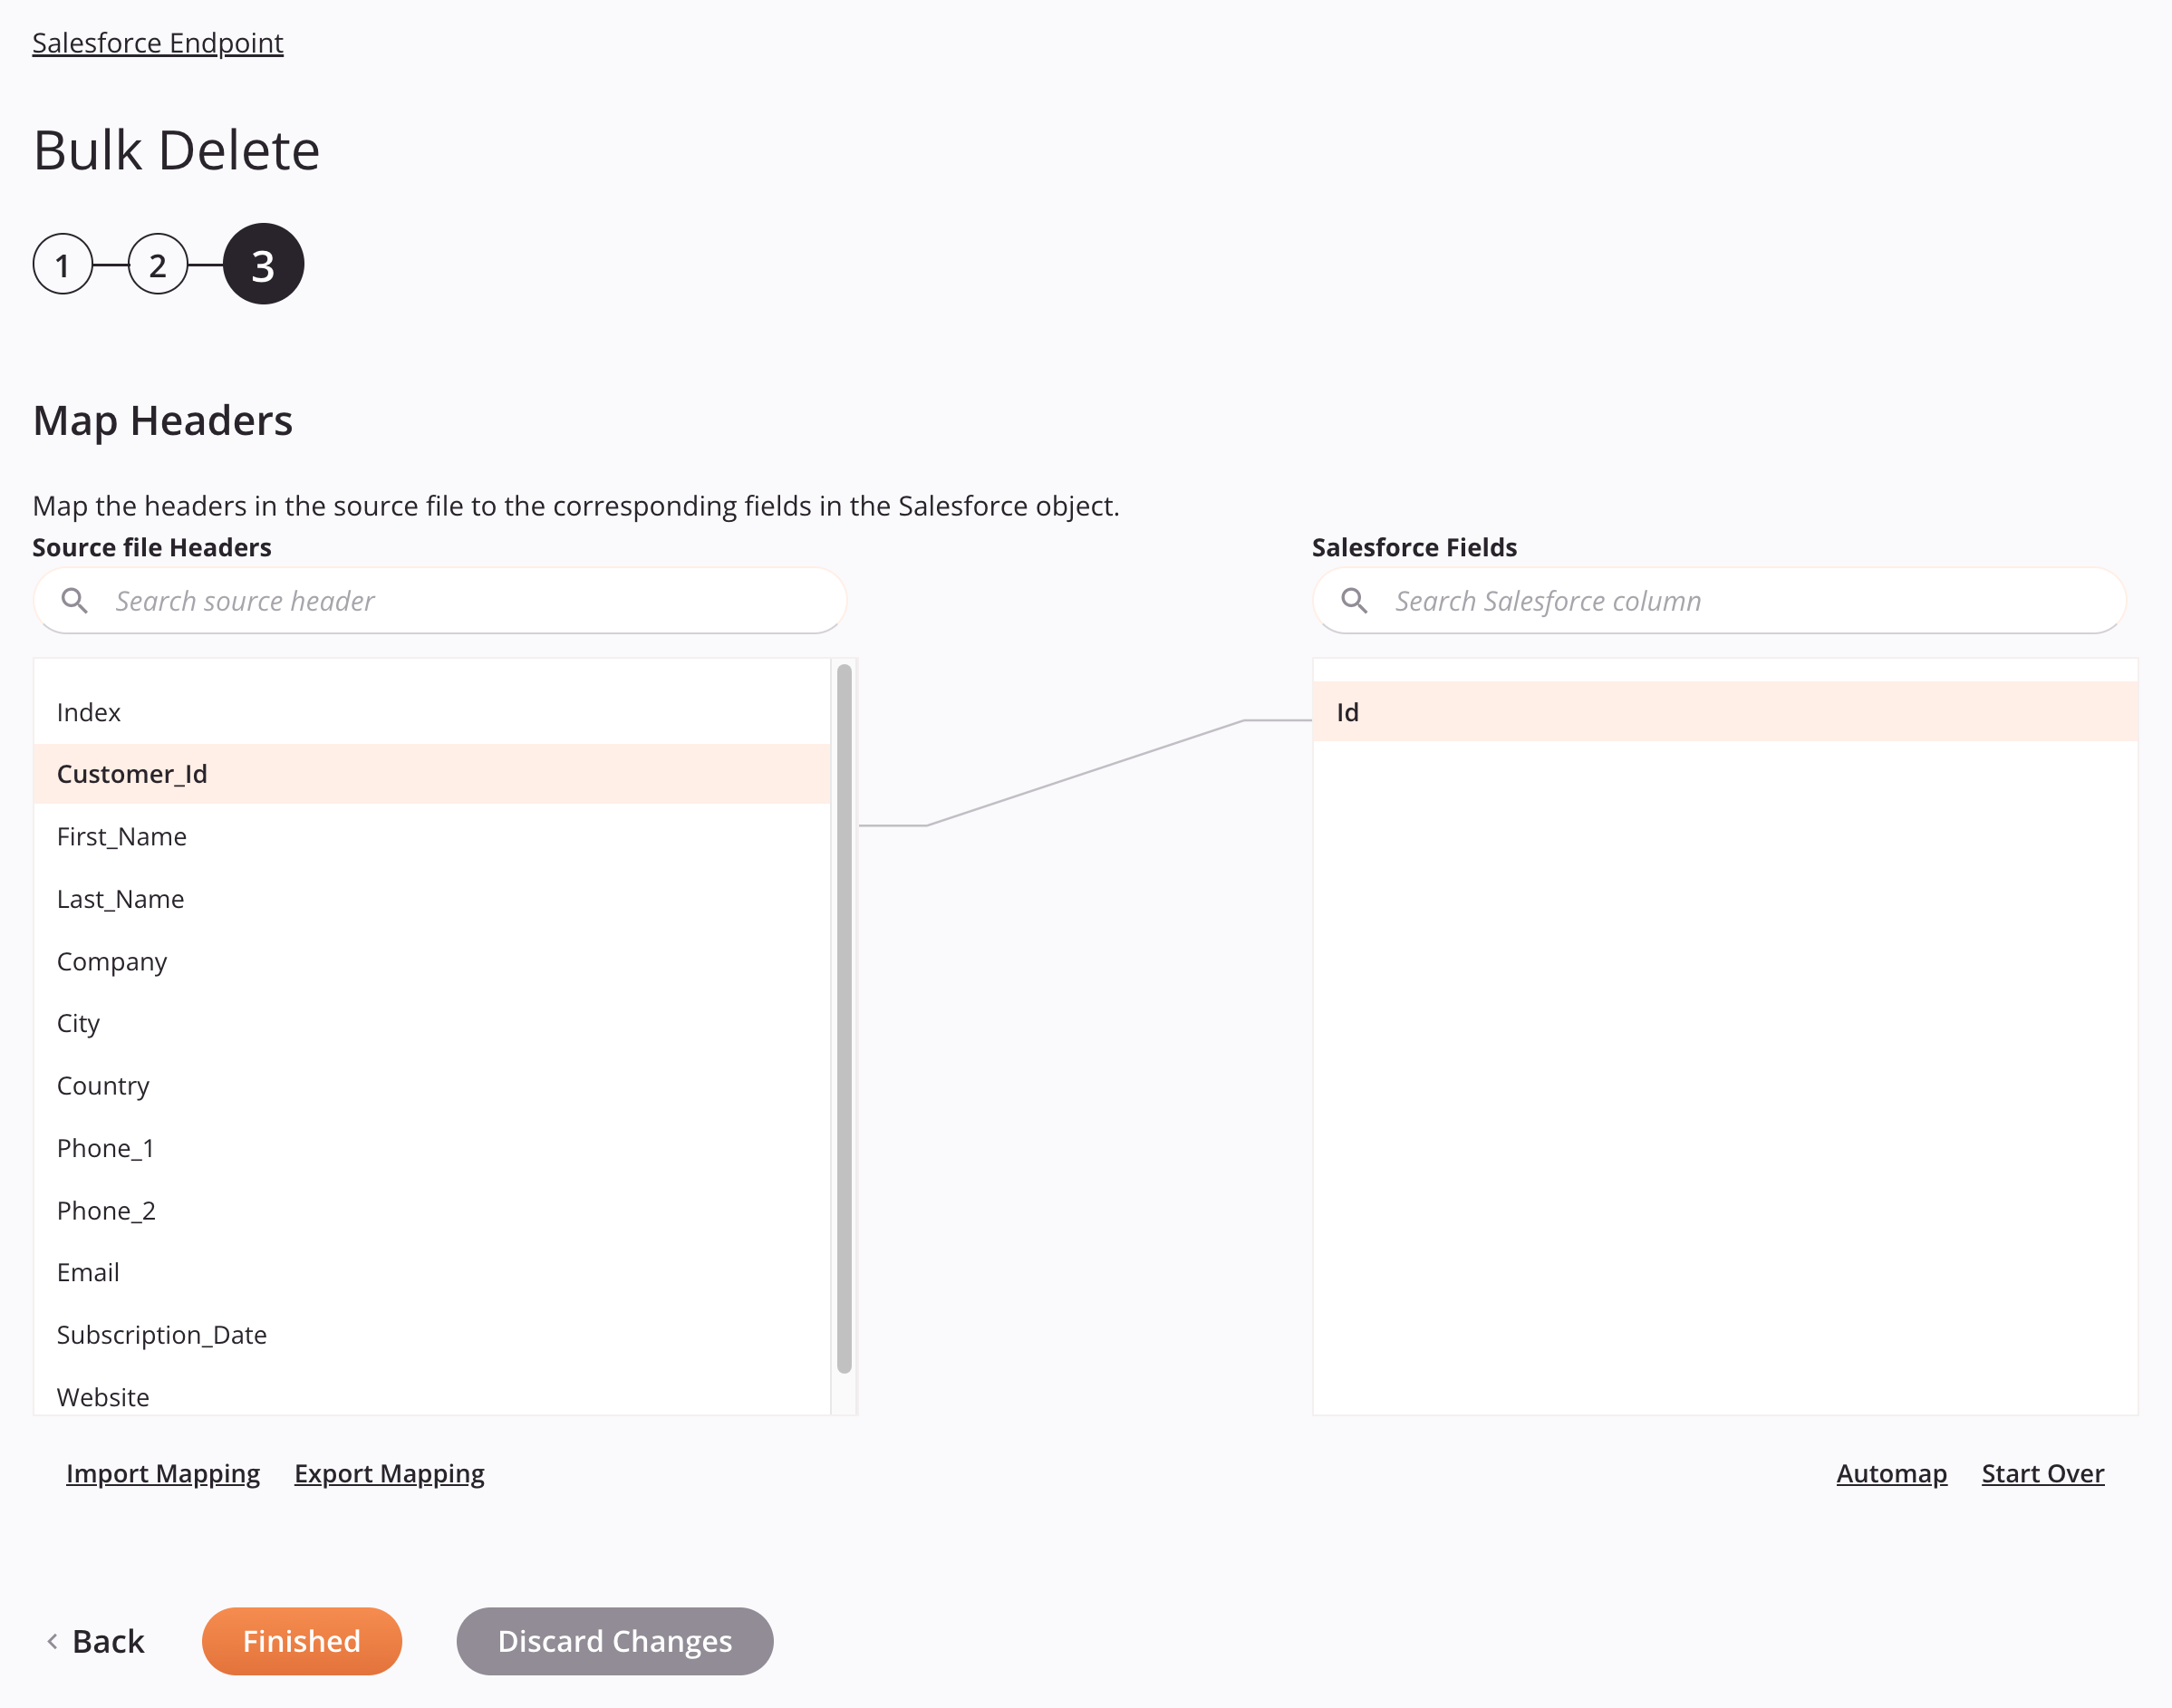
Task: Click the Discard Changes button
Action: (x=615, y=1639)
